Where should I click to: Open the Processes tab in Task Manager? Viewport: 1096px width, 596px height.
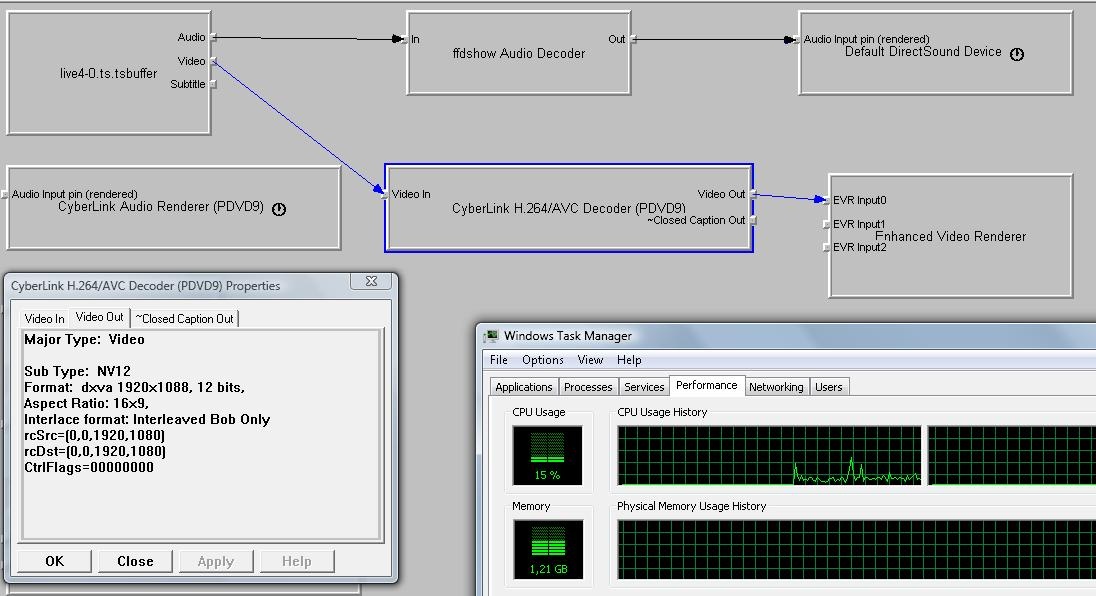point(588,387)
